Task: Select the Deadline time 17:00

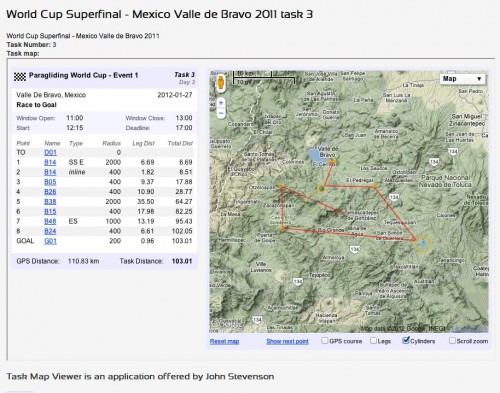Action: (x=184, y=128)
